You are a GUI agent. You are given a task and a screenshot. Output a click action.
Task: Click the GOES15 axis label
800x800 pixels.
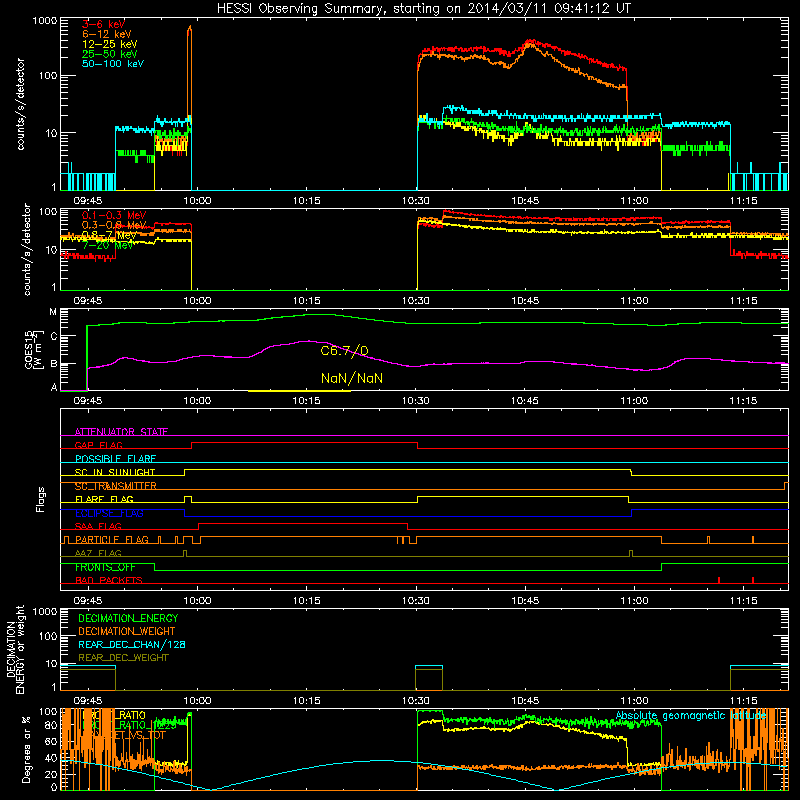click(33, 349)
